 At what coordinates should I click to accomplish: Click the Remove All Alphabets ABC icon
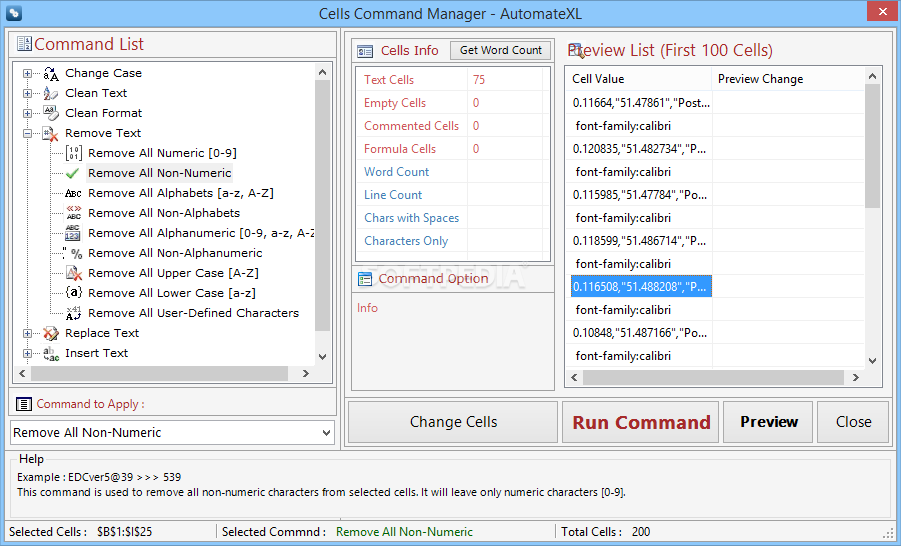click(x=74, y=194)
